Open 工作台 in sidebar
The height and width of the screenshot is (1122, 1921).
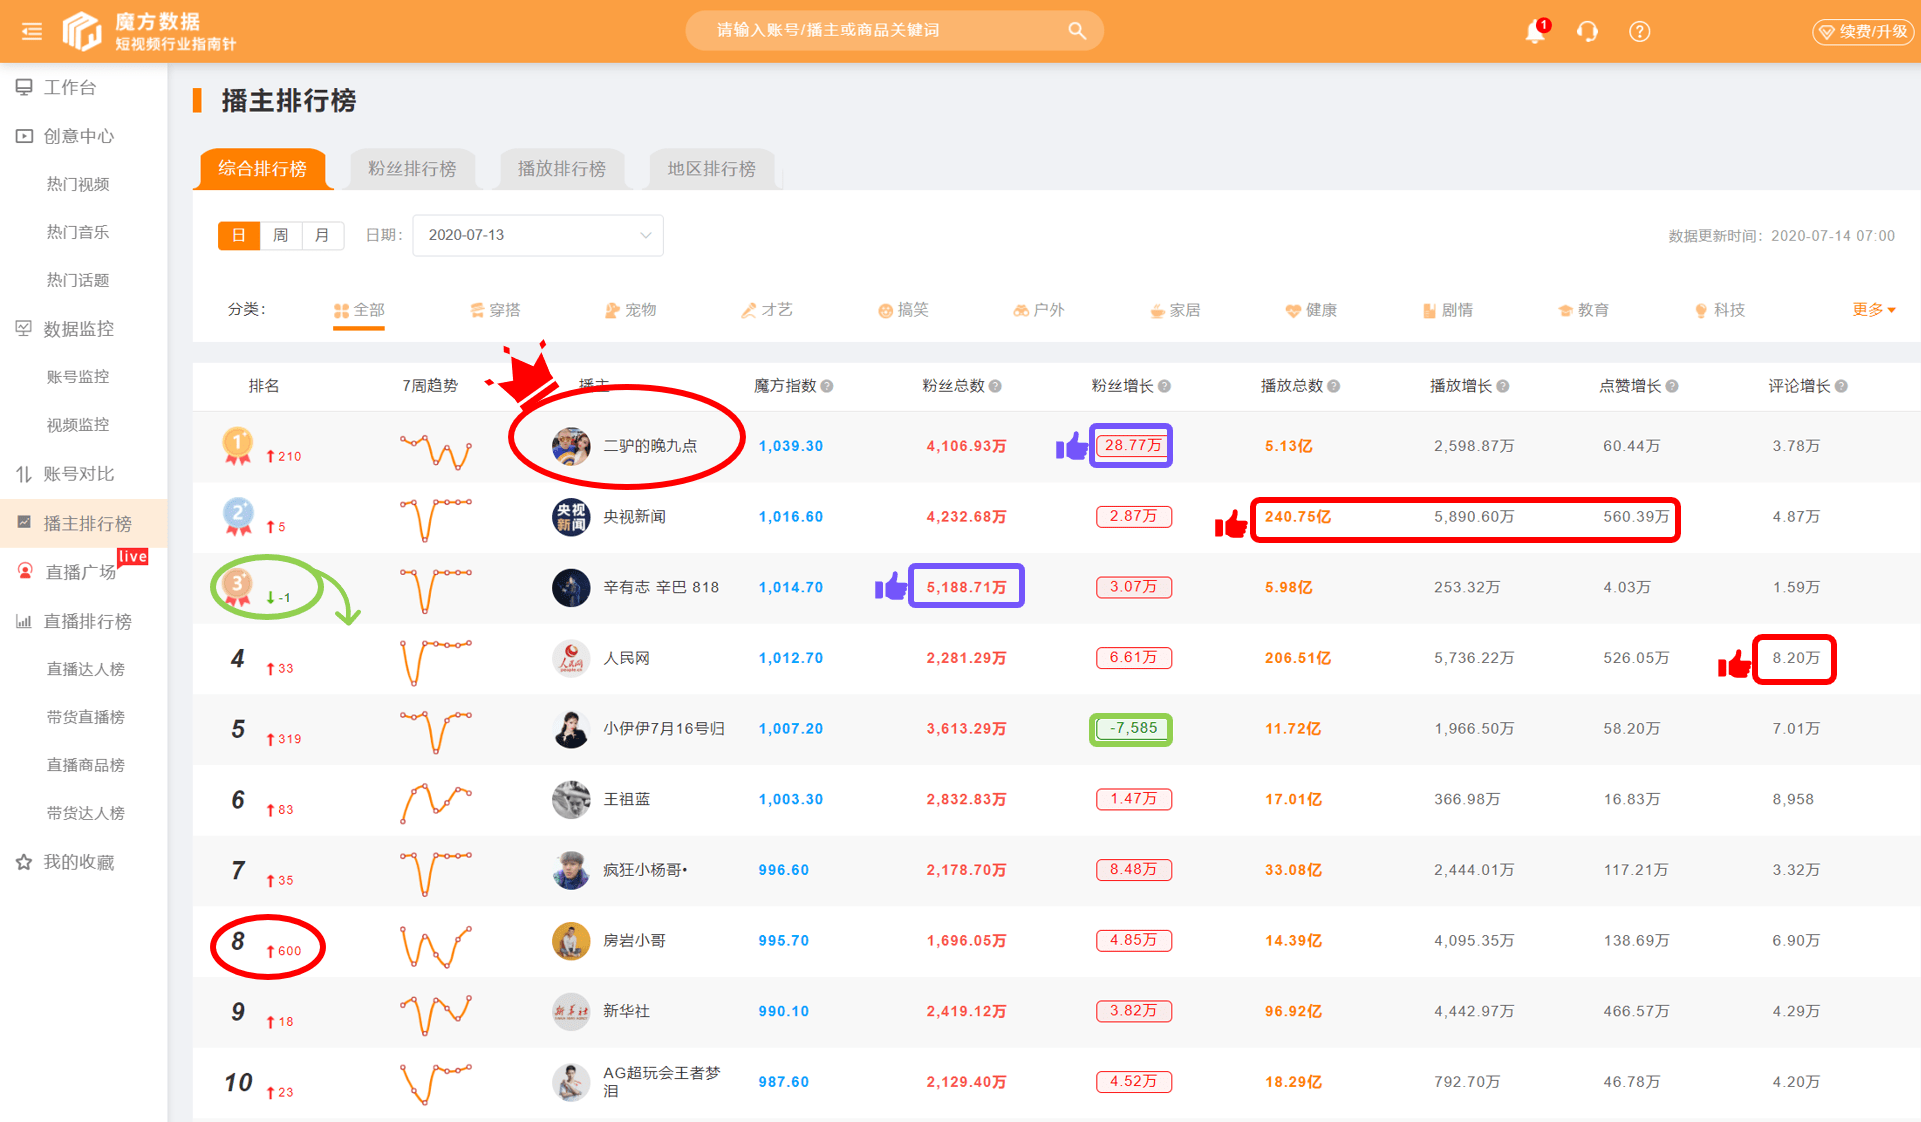pos(69,87)
